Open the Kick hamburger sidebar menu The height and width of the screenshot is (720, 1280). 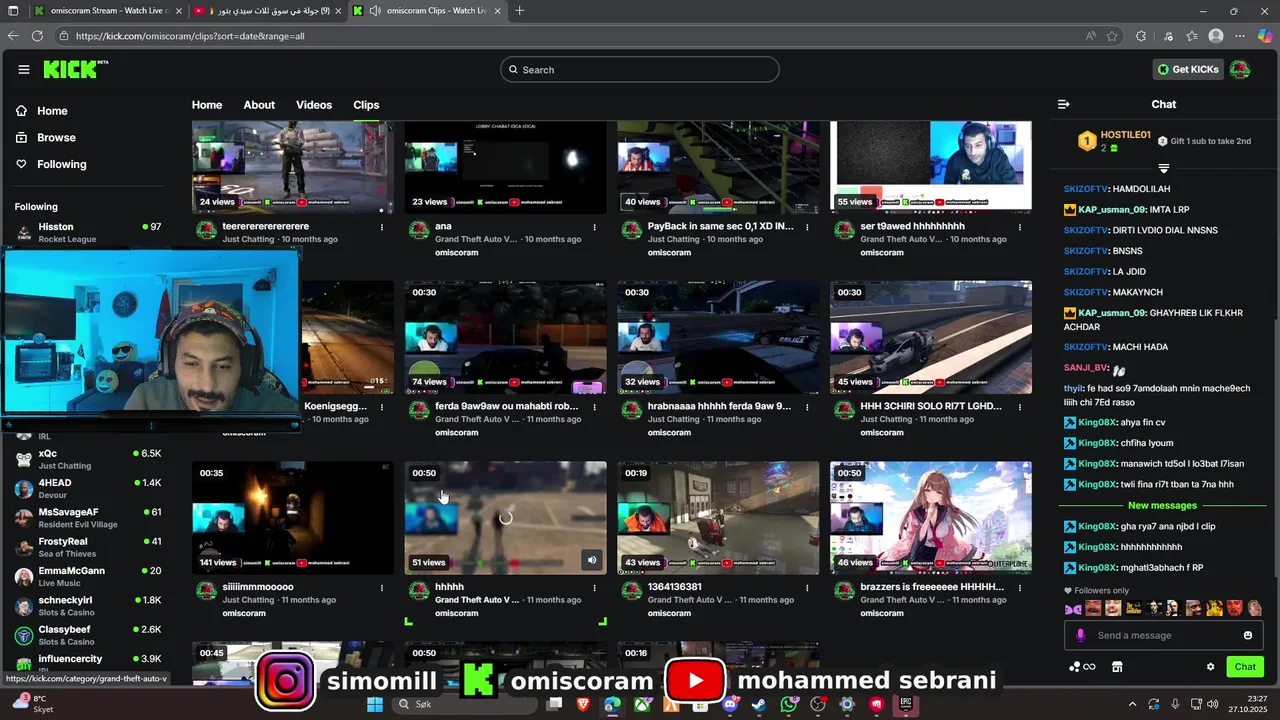24,69
